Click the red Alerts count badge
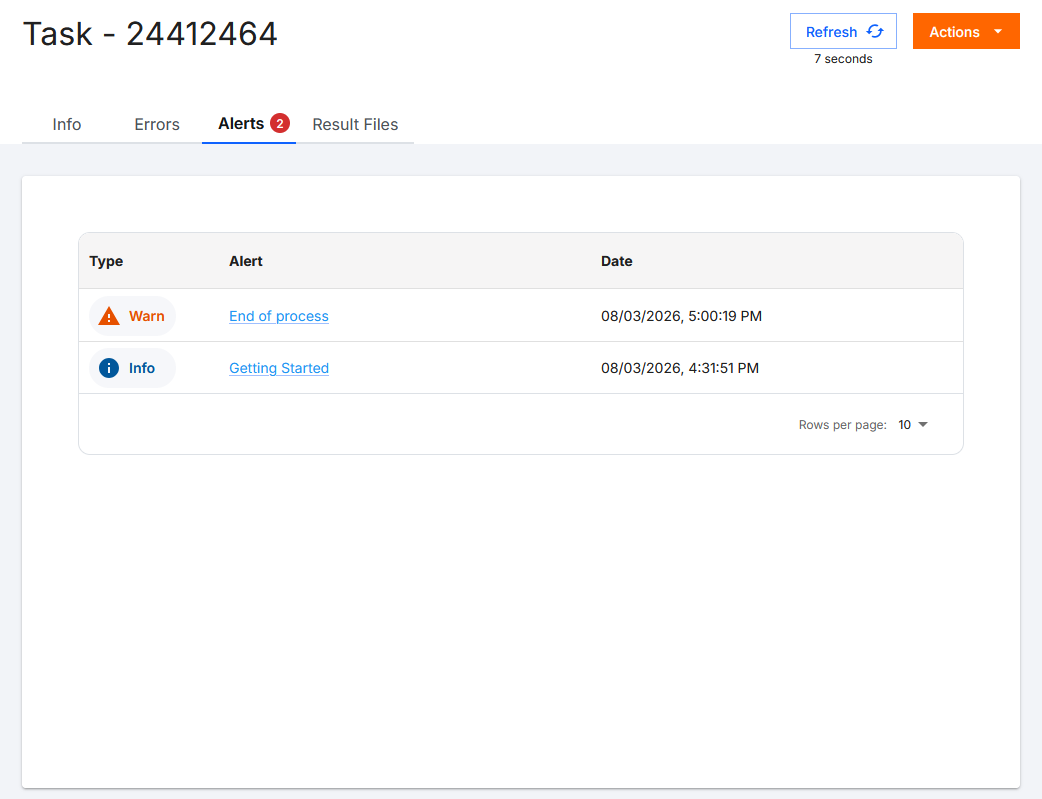The width and height of the screenshot is (1042, 799). [x=280, y=124]
